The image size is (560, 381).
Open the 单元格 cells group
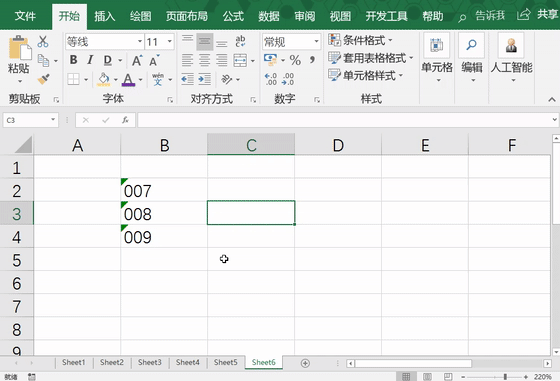coord(437,58)
